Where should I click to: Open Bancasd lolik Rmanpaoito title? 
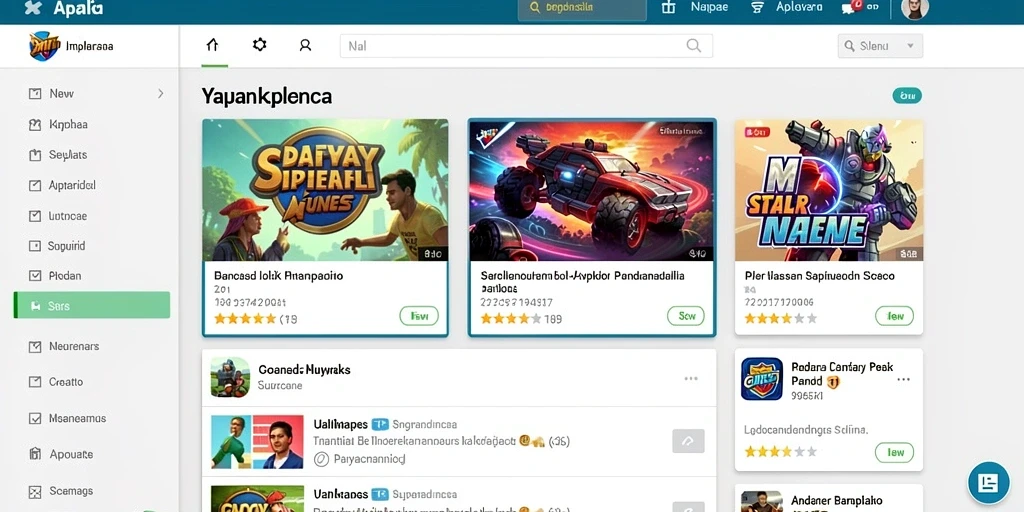point(279,276)
